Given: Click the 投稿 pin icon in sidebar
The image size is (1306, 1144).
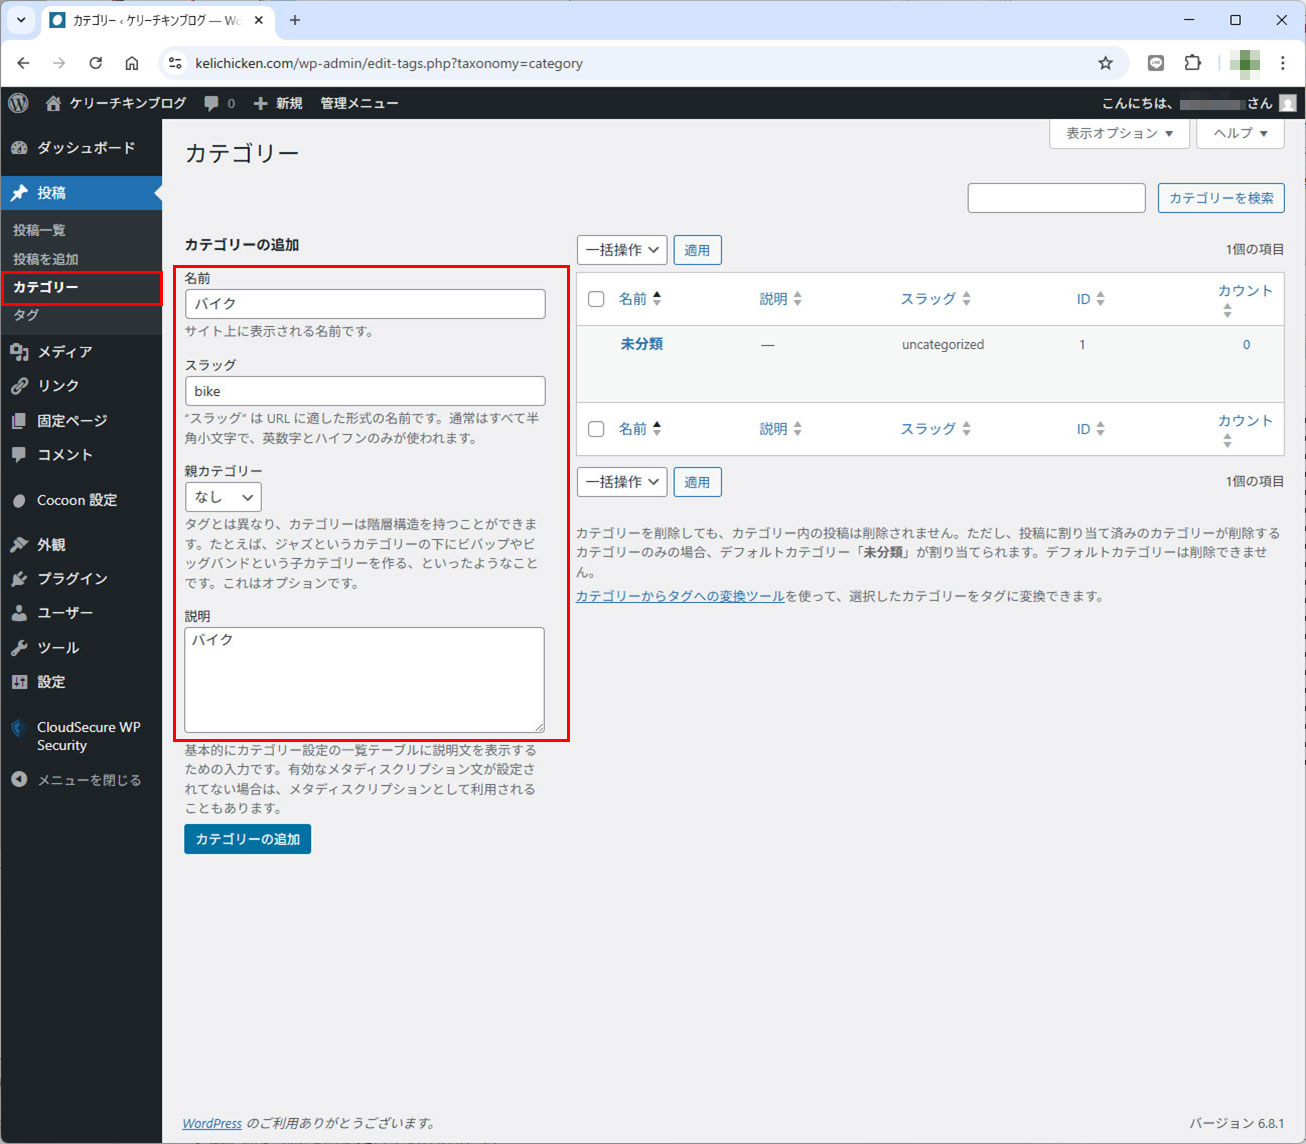Looking at the screenshot, I should coord(19,193).
